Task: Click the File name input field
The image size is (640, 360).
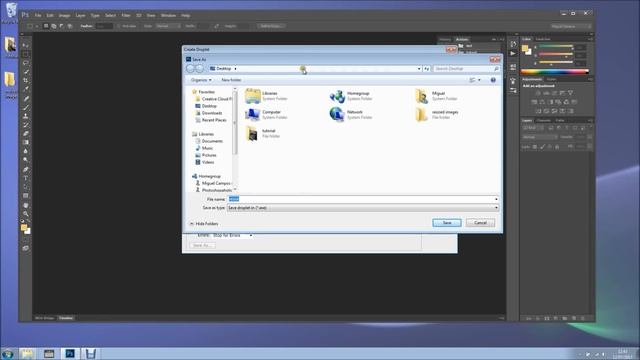Action: (x=360, y=199)
